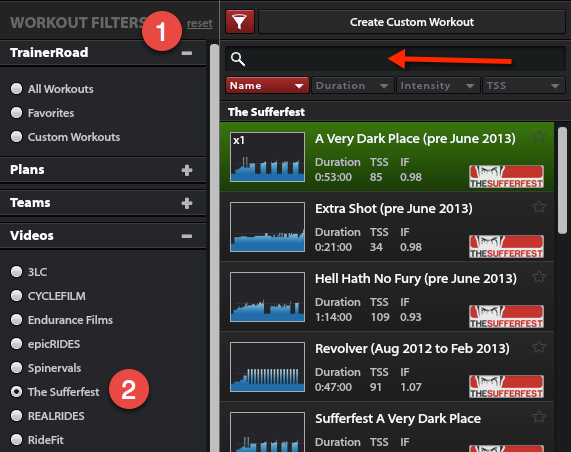Click into the workout search field

pyautogui.click(x=395, y=59)
